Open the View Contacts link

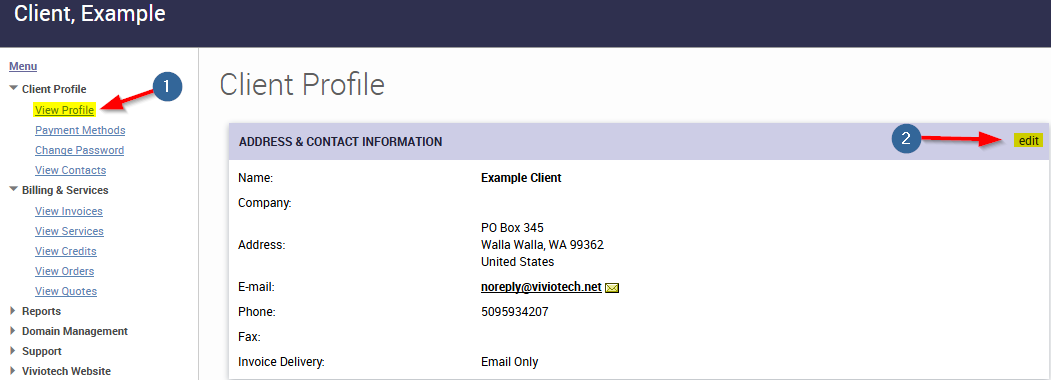click(x=70, y=170)
